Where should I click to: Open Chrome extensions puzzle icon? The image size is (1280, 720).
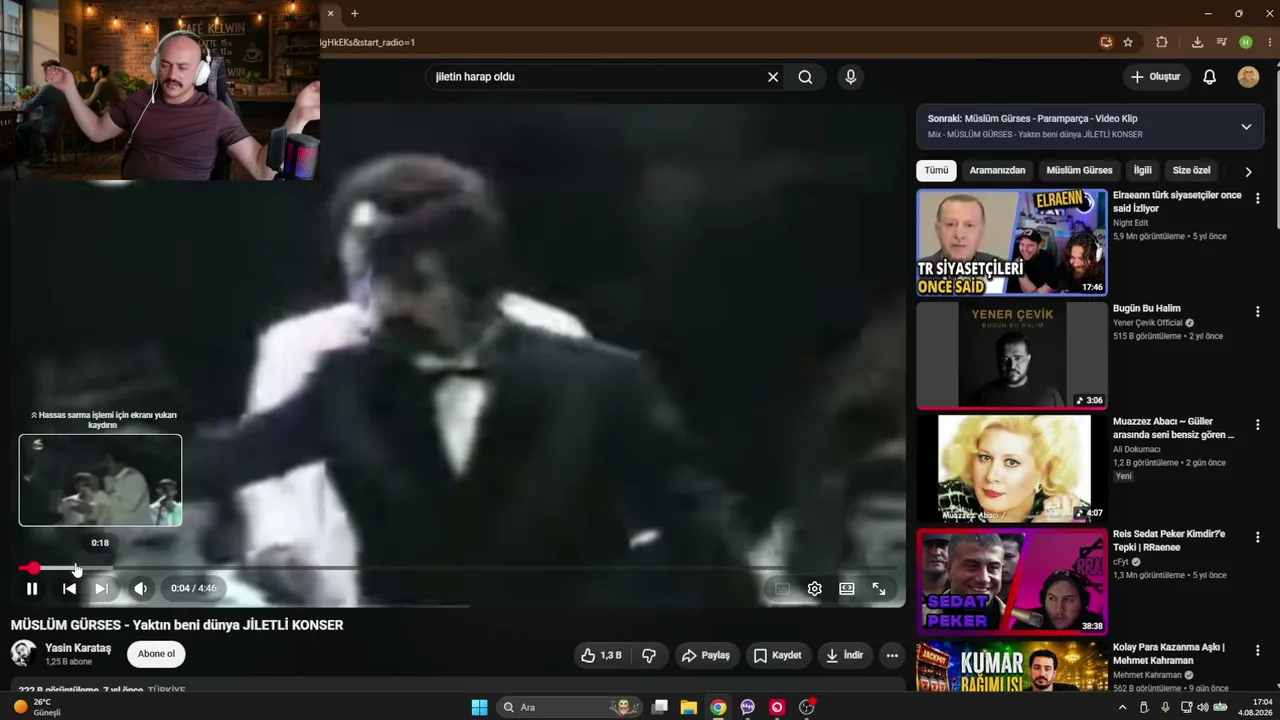tap(1162, 42)
